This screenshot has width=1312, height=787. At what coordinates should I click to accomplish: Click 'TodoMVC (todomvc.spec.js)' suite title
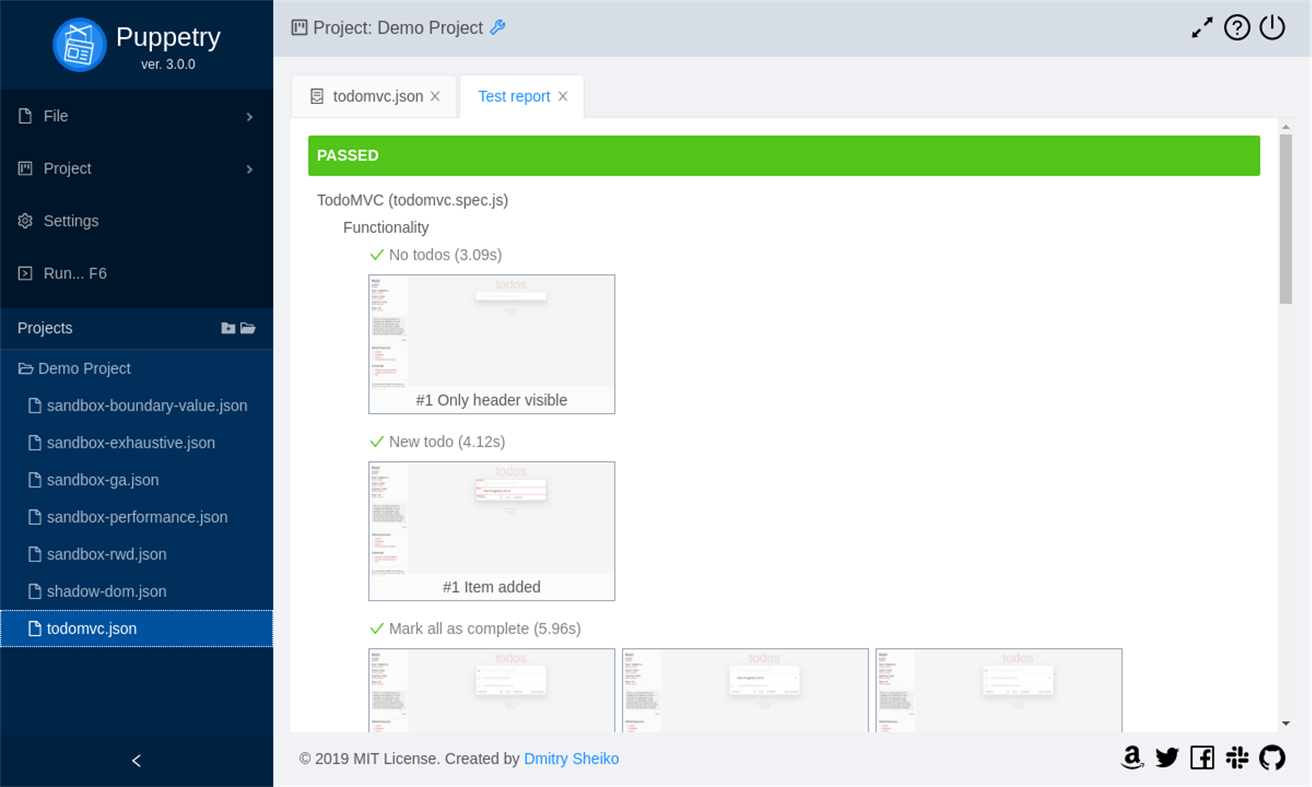point(413,200)
